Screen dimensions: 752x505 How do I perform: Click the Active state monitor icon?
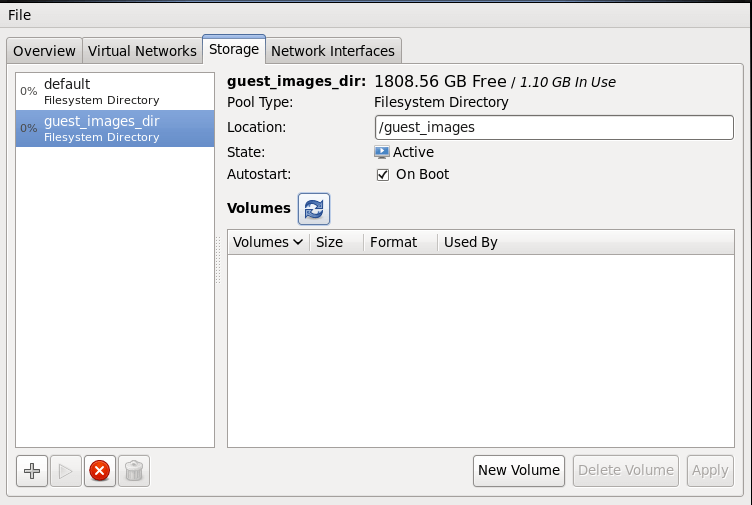coord(382,152)
